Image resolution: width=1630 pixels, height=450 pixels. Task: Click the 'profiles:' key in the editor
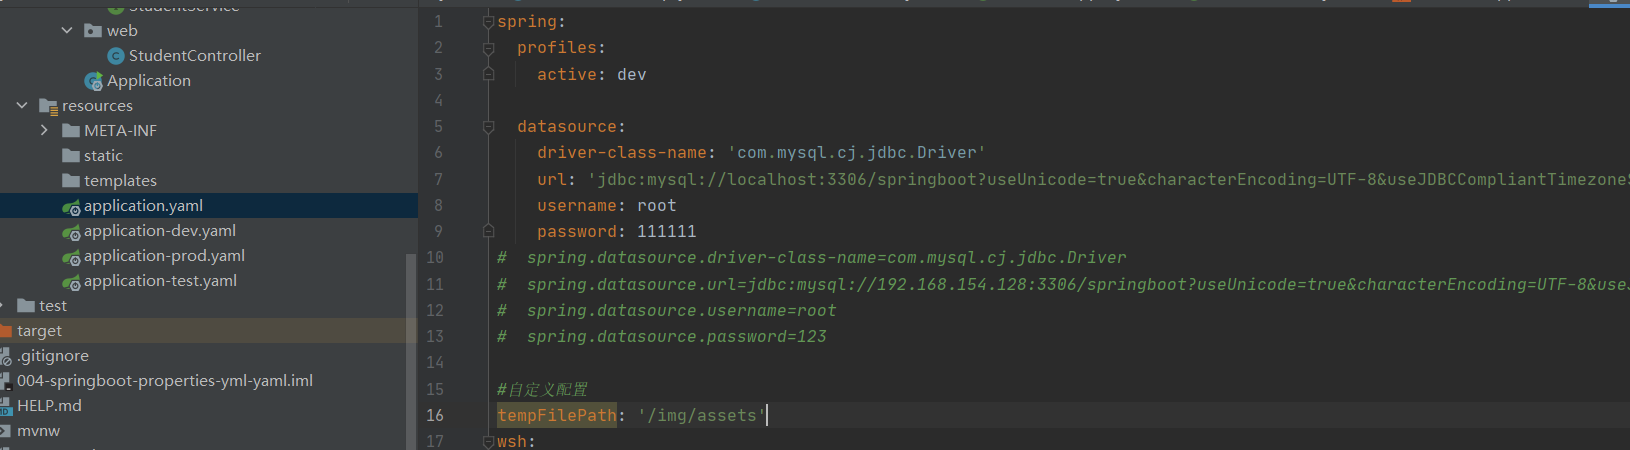coord(561,48)
